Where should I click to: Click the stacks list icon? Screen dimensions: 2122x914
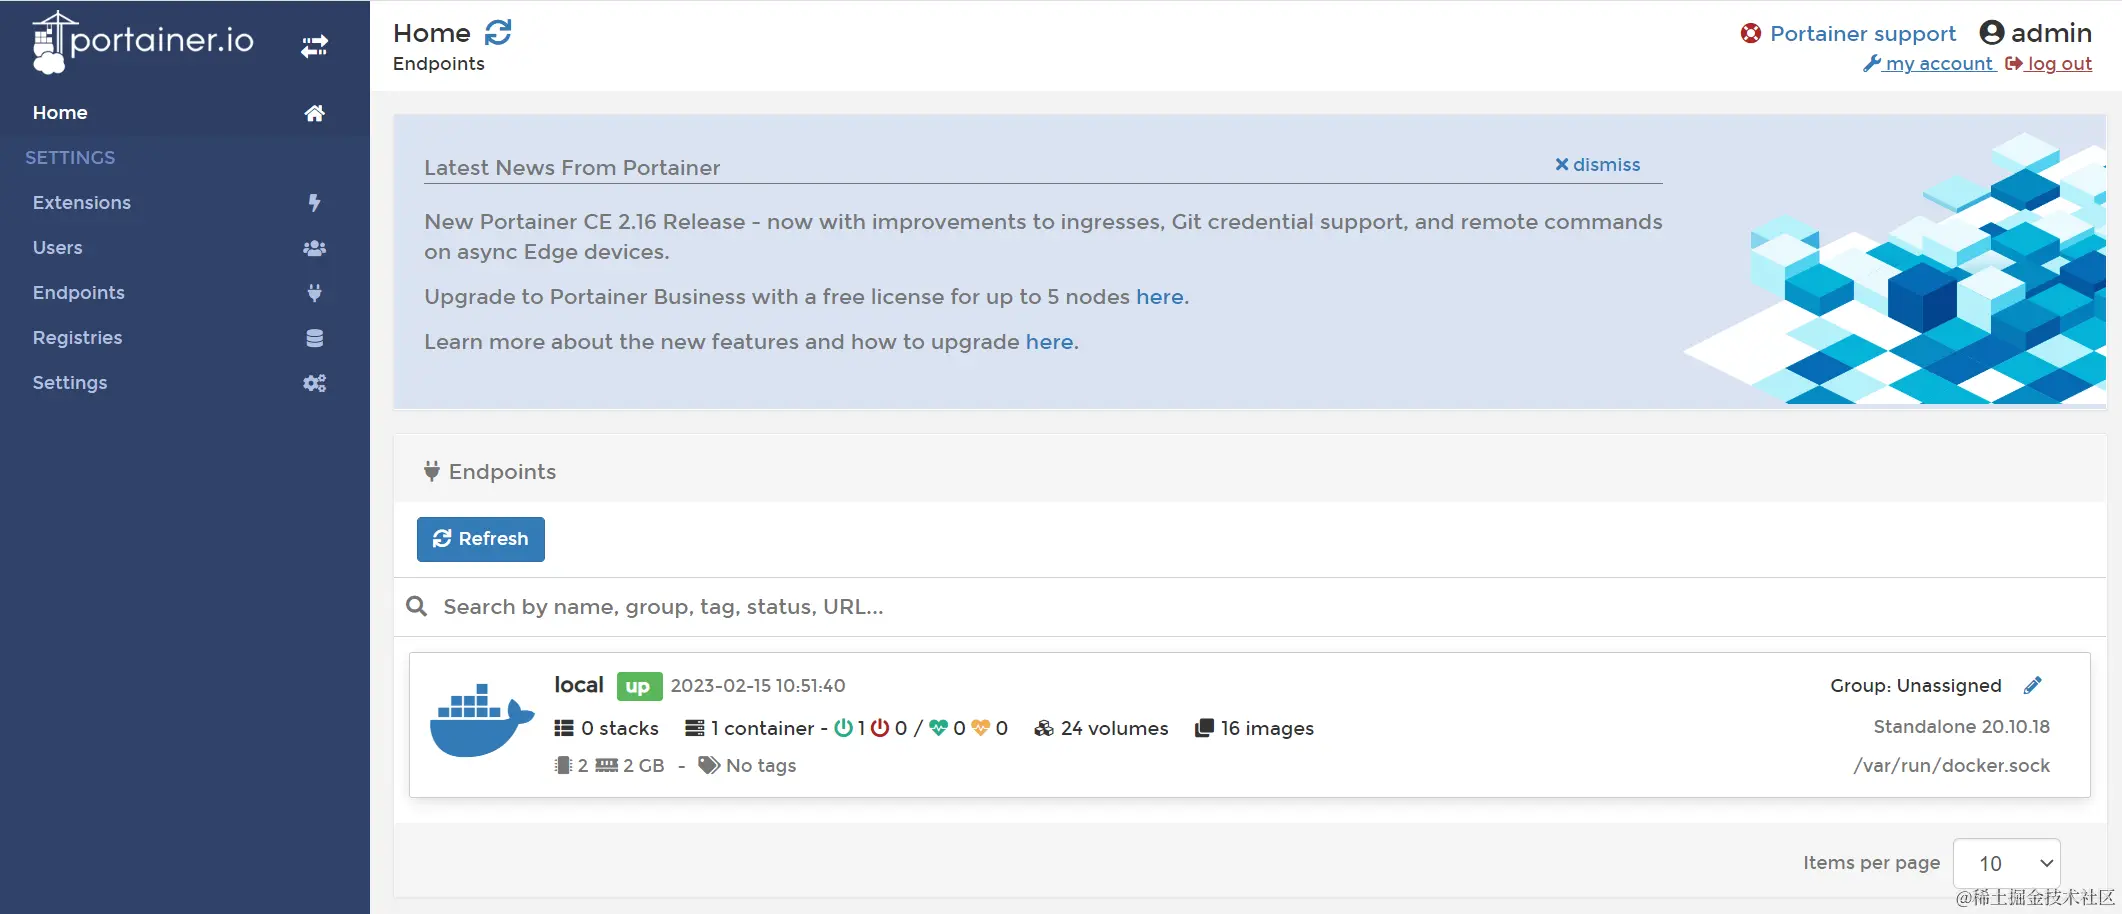coord(564,728)
